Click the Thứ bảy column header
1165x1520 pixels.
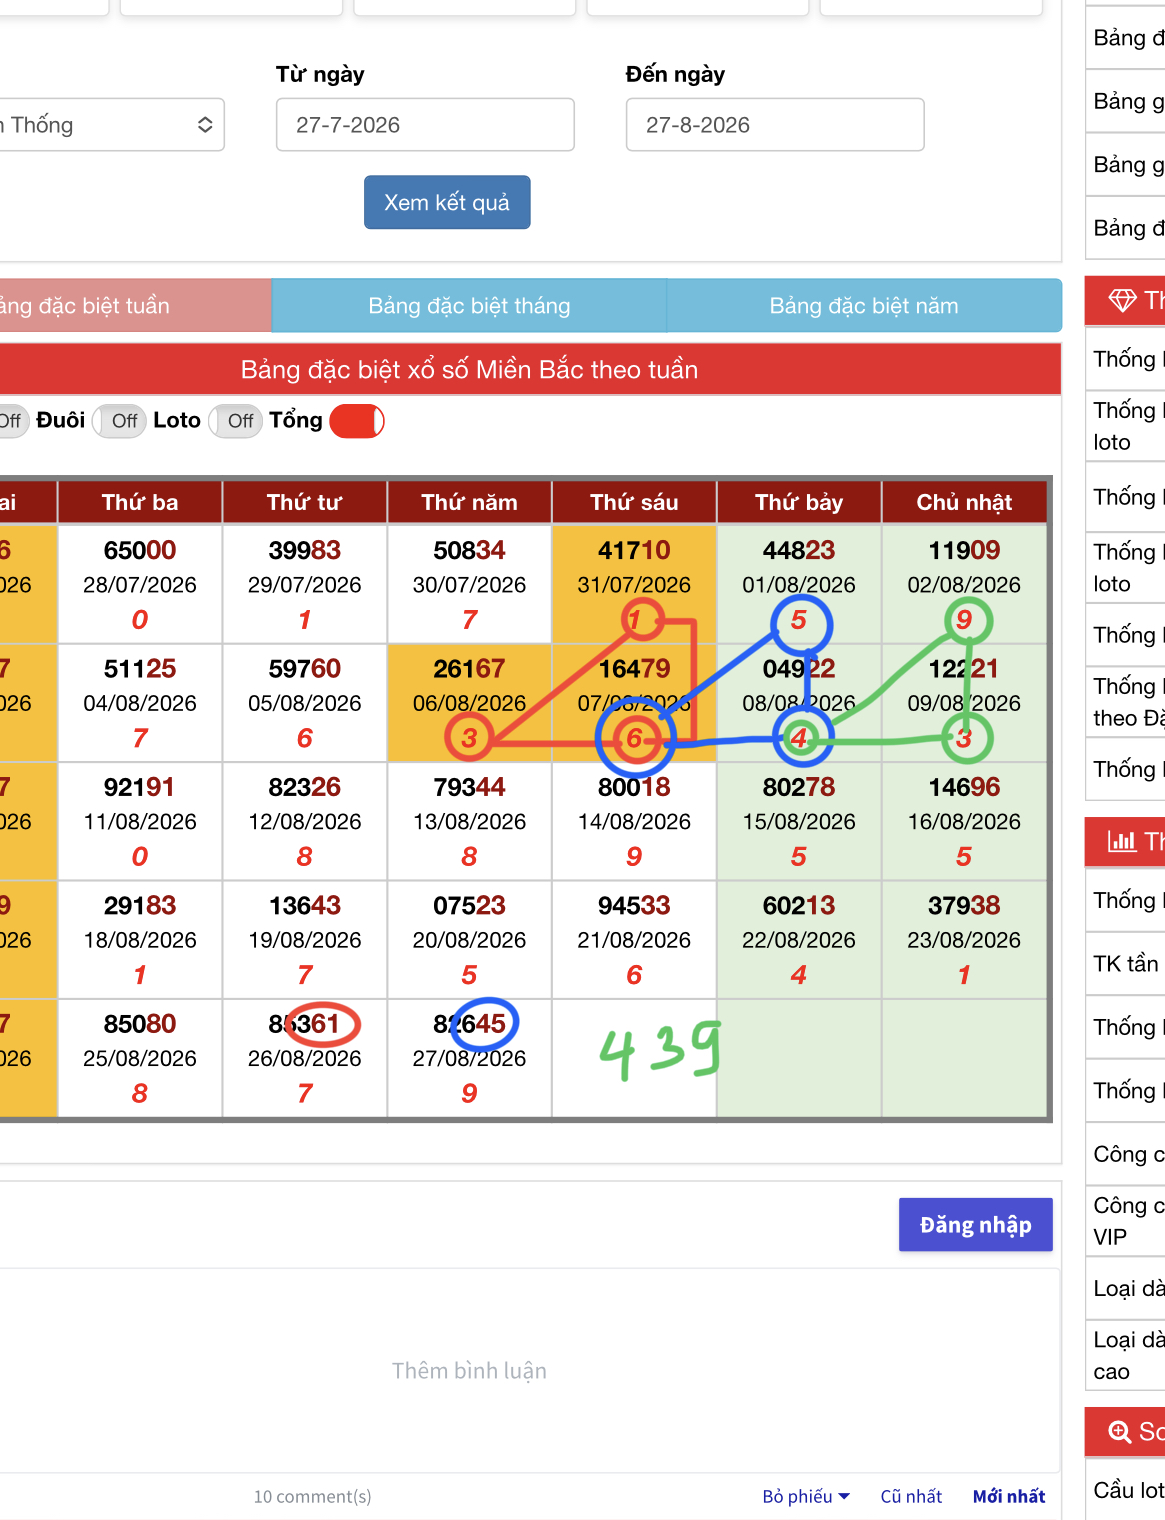pyautogui.click(x=799, y=502)
